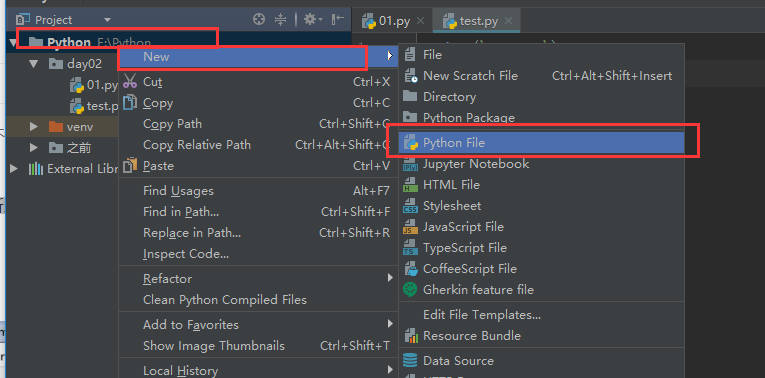The height and width of the screenshot is (378, 765).
Task: Expand the 之前 folder
Action: click(x=33, y=148)
